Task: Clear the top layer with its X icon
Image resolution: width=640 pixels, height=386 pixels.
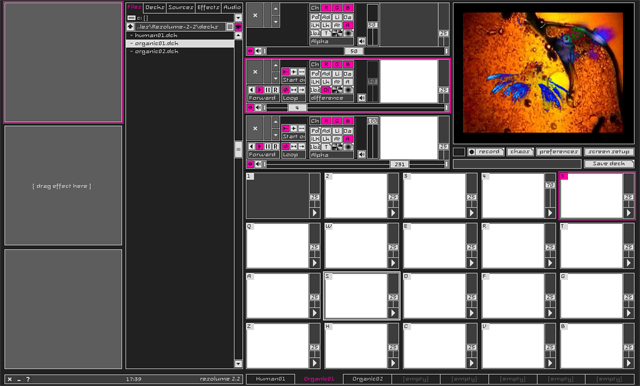Action: (x=255, y=16)
